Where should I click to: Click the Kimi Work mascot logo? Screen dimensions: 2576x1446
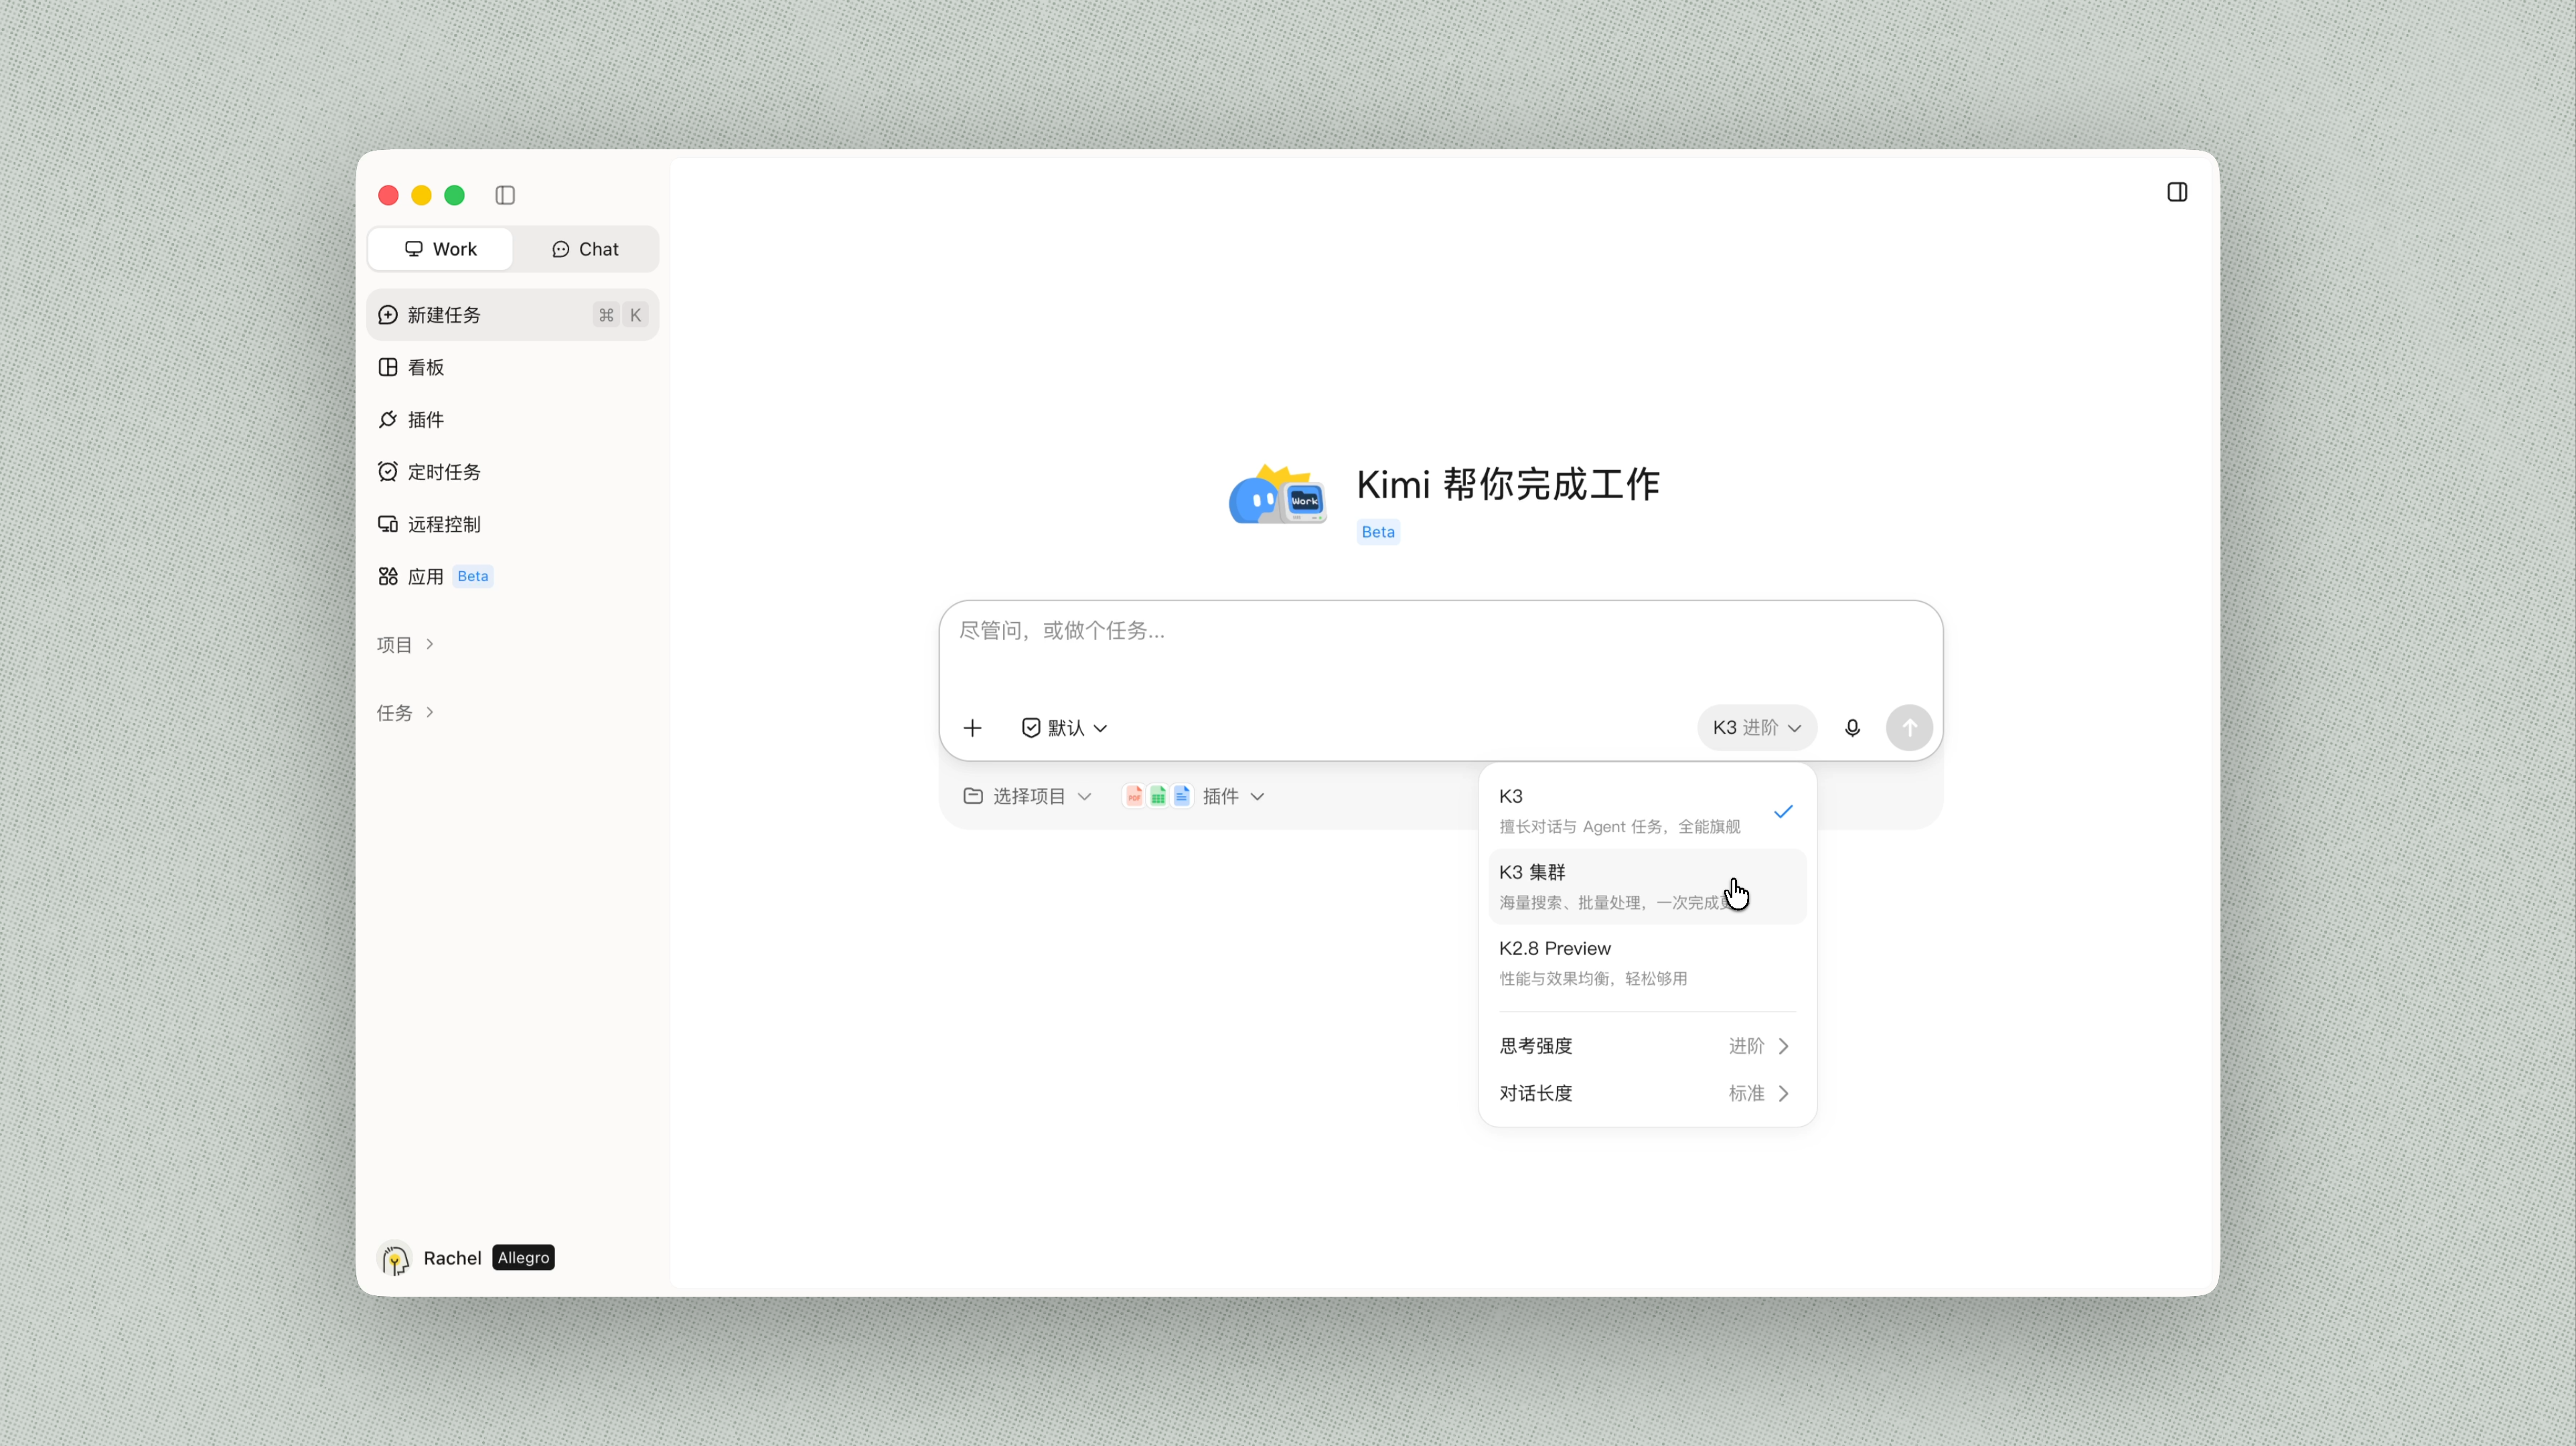click(1278, 494)
